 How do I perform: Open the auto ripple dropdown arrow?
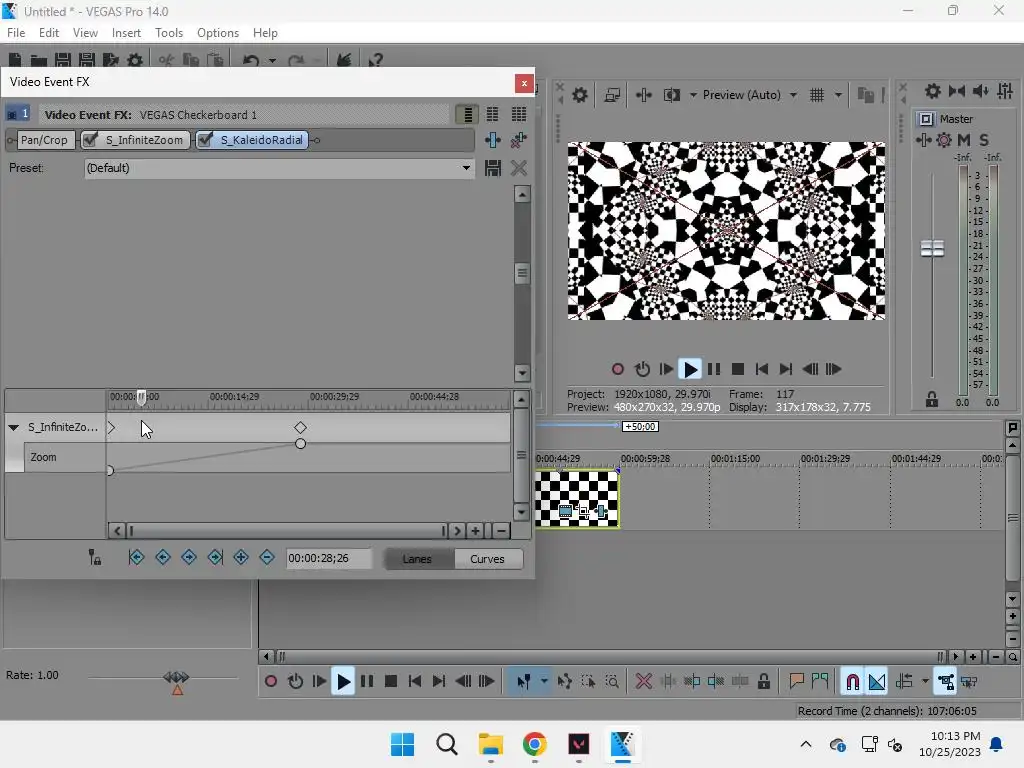[925, 682]
